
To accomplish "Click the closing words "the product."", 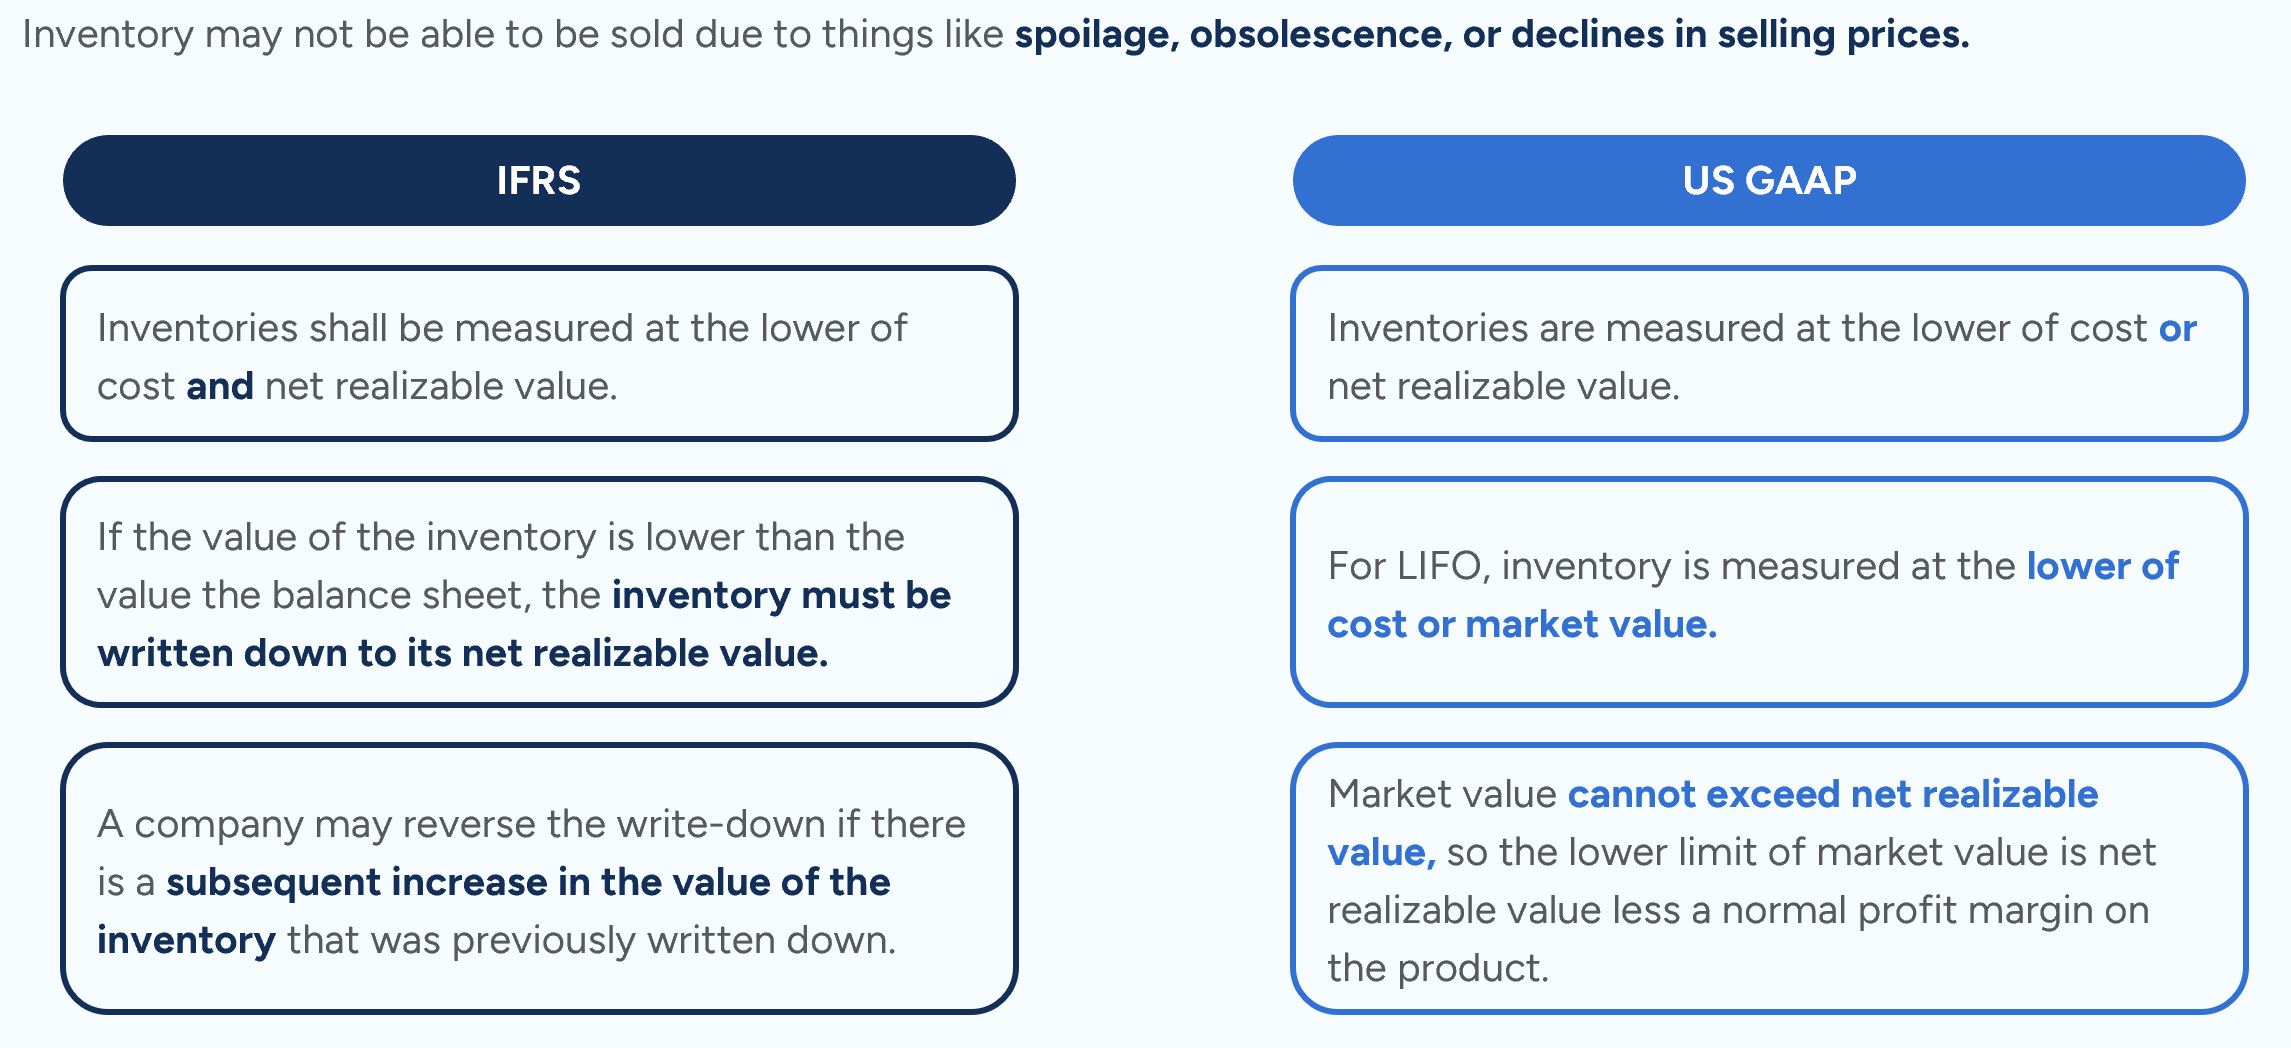I will pos(1437,968).
